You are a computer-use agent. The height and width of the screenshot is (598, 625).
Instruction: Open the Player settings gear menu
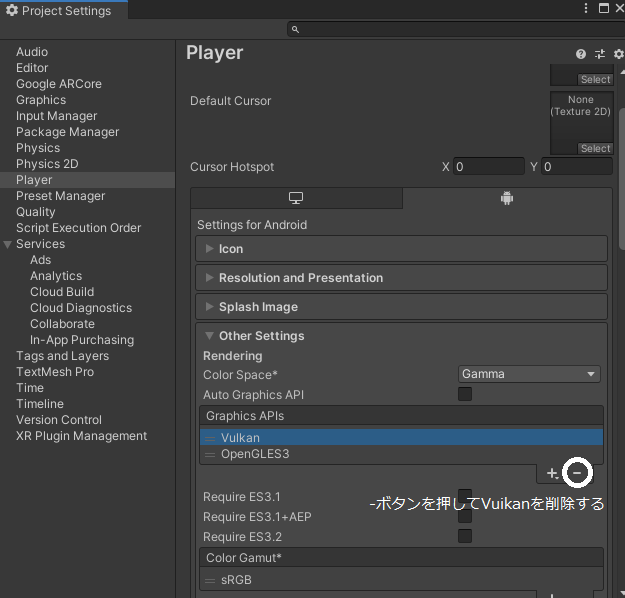[x=619, y=54]
